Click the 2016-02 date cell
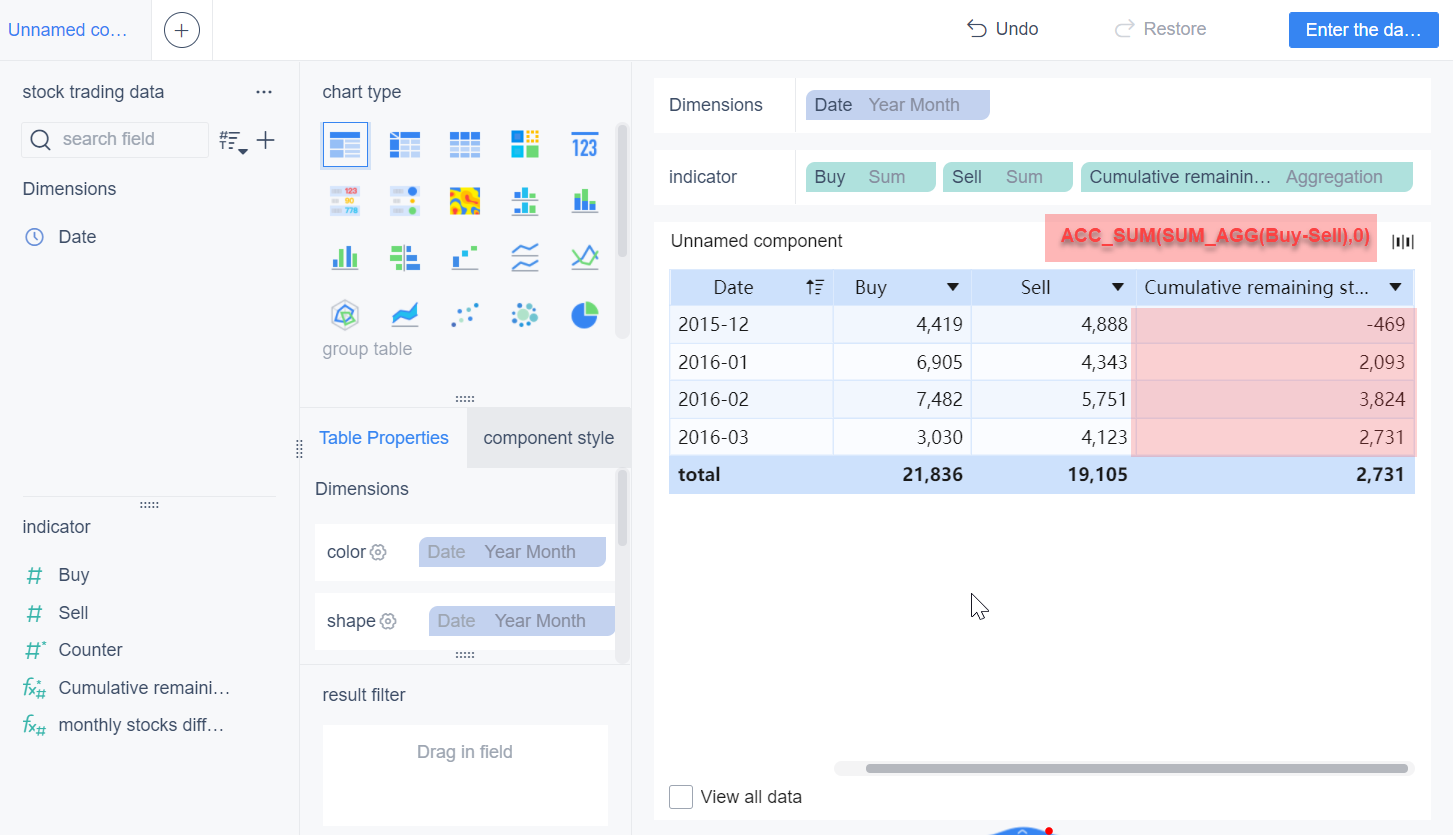The width and height of the screenshot is (1453, 835). pyautogui.click(x=751, y=399)
